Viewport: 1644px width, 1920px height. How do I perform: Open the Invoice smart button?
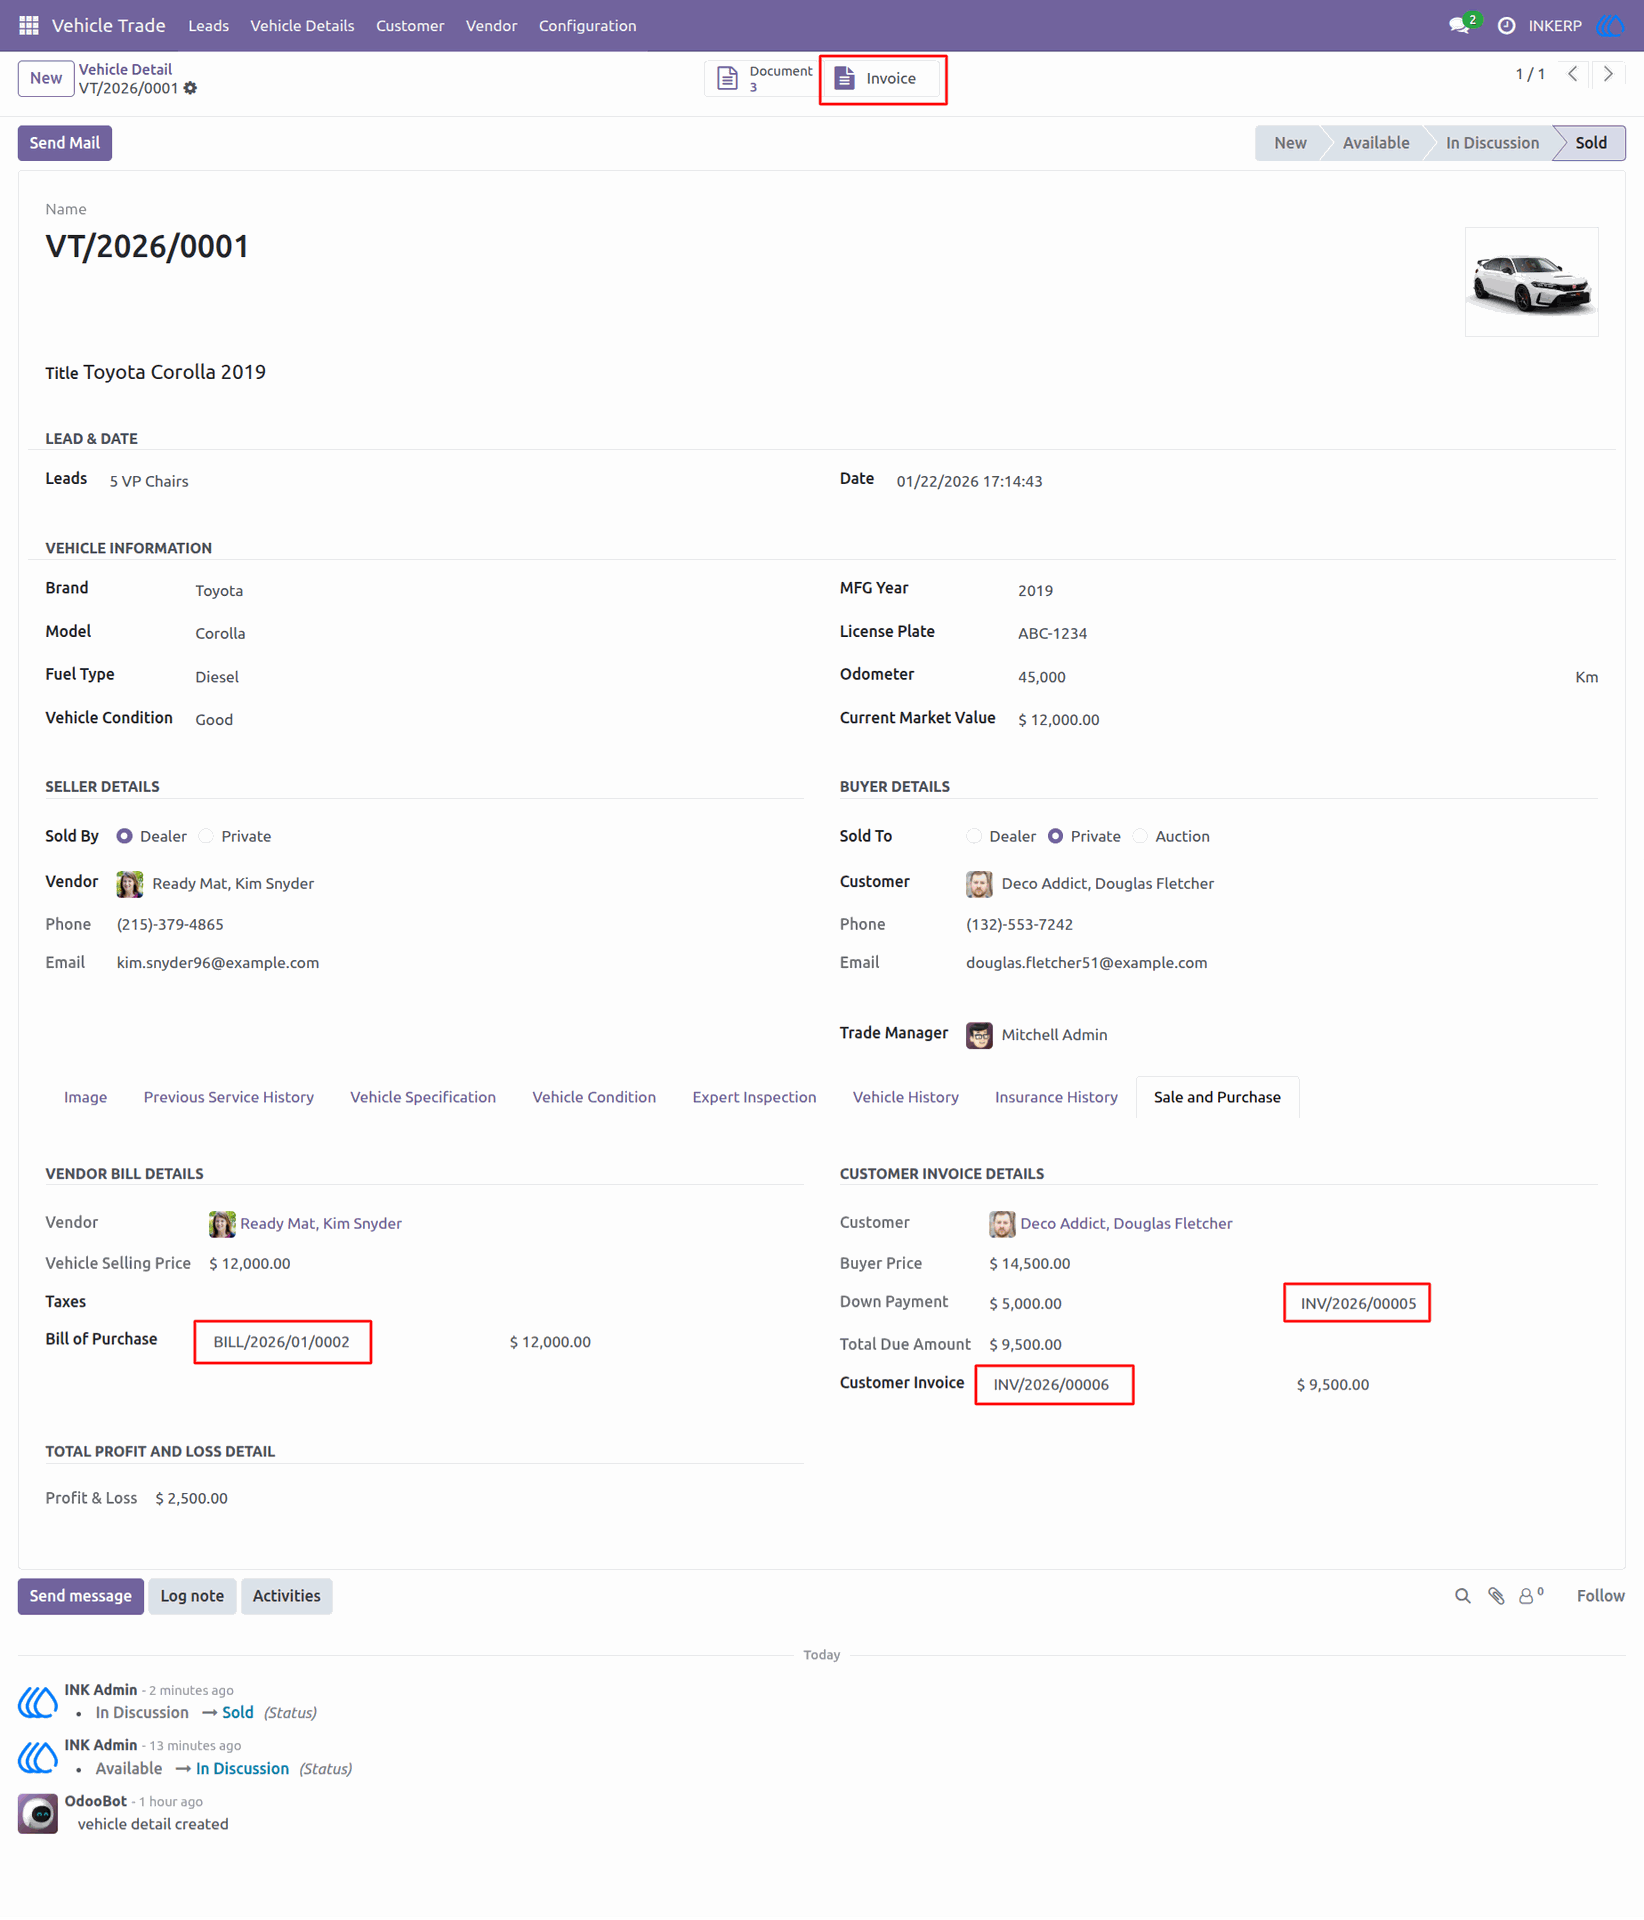882,79
